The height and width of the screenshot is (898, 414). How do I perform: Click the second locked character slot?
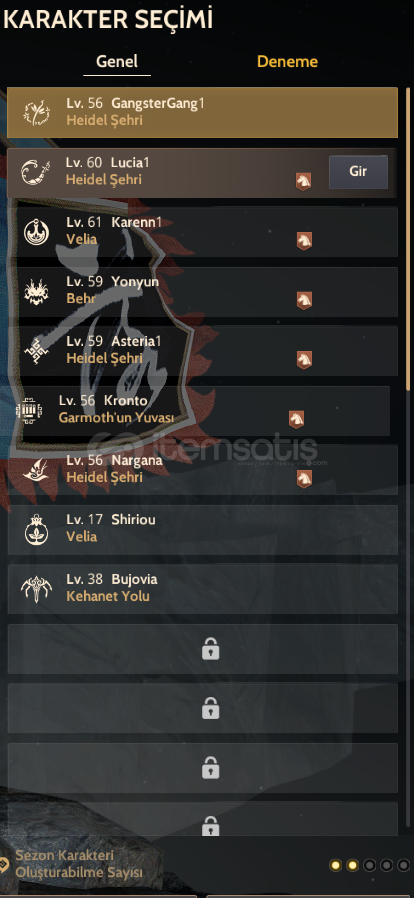tap(203, 708)
